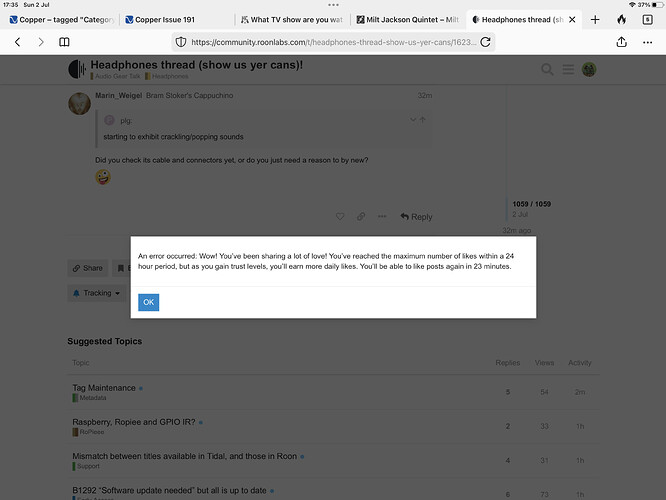This screenshot has height=500, width=666.
Task: Open a new tab with the plus icon
Action: click(x=595, y=19)
